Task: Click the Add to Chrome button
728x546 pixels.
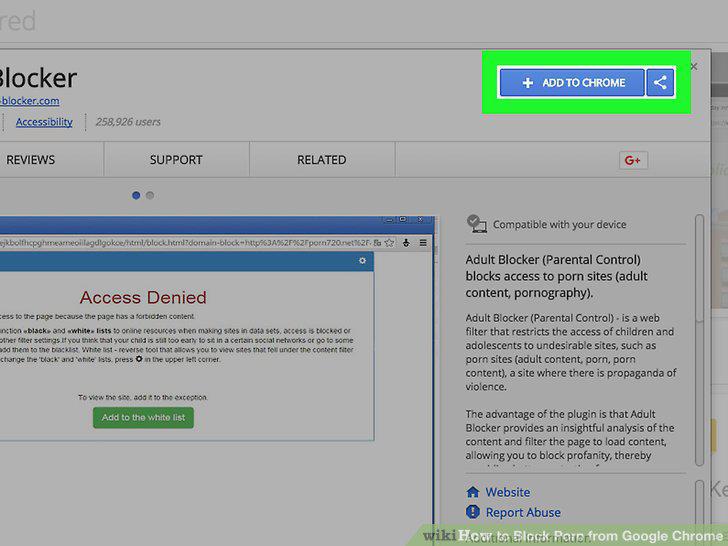Action: tap(572, 83)
